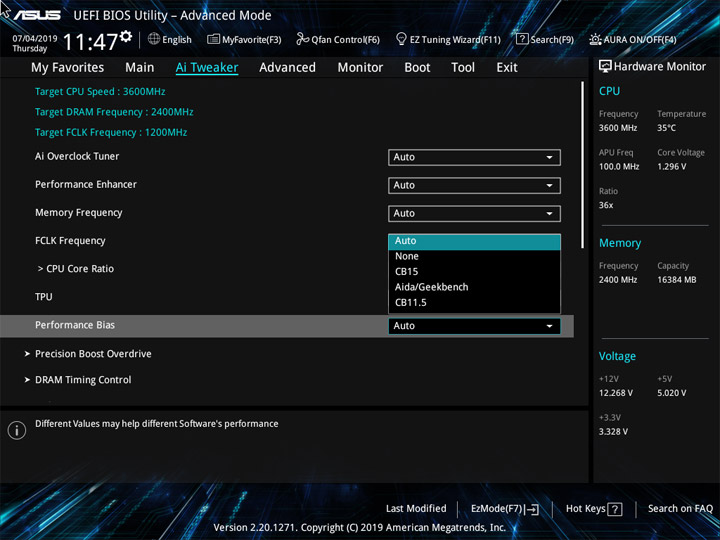Image resolution: width=720 pixels, height=540 pixels.
Task: Select Auto in the open dropdown list
Action: [x=474, y=242]
